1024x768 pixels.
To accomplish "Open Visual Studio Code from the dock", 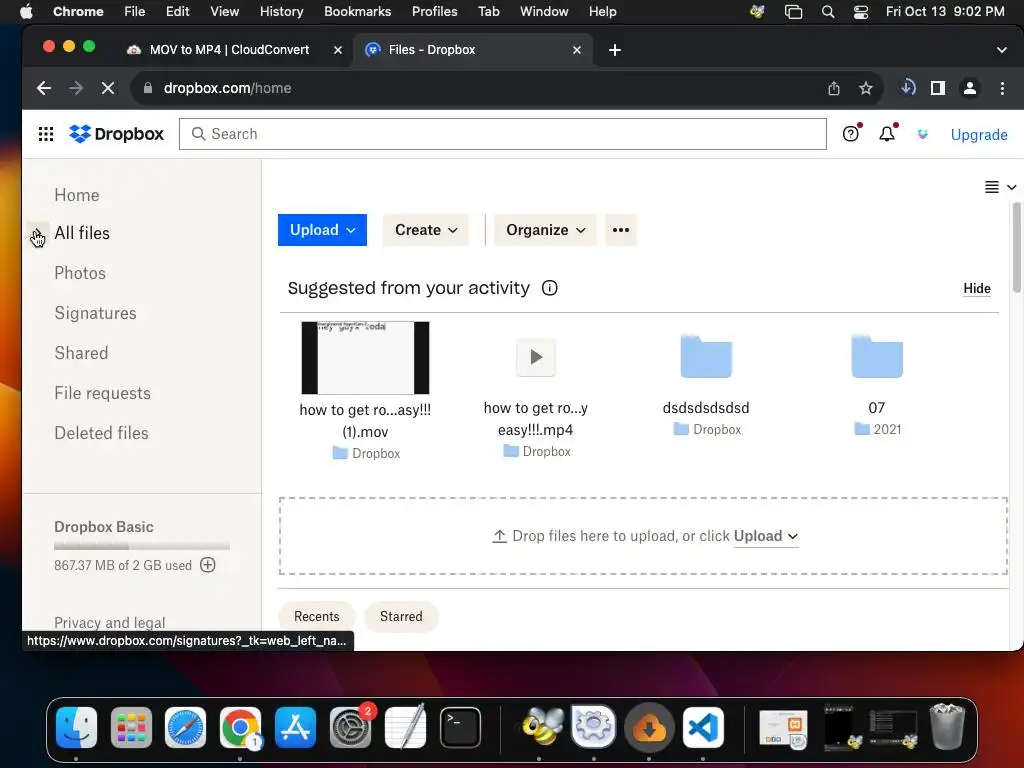I will point(703,727).
